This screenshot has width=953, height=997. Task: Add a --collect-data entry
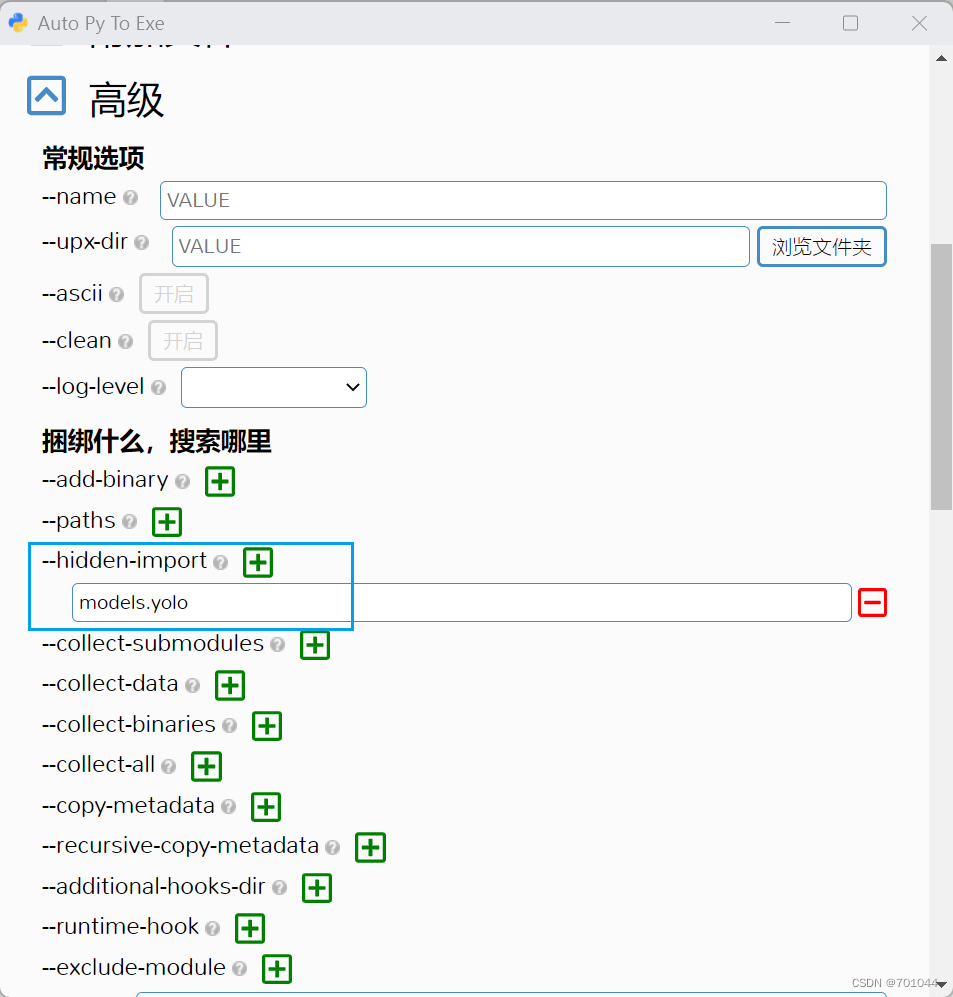point(230,685)
